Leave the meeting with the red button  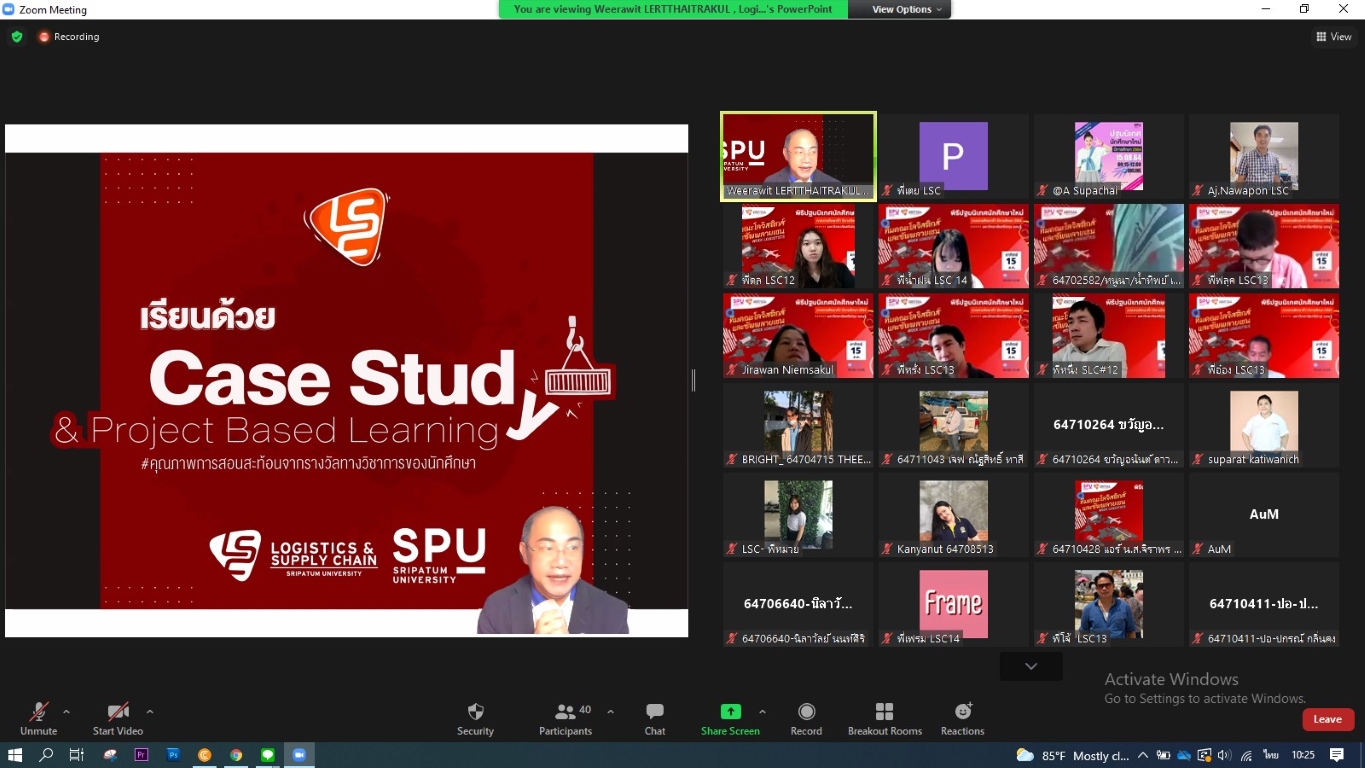(1328, 719)
